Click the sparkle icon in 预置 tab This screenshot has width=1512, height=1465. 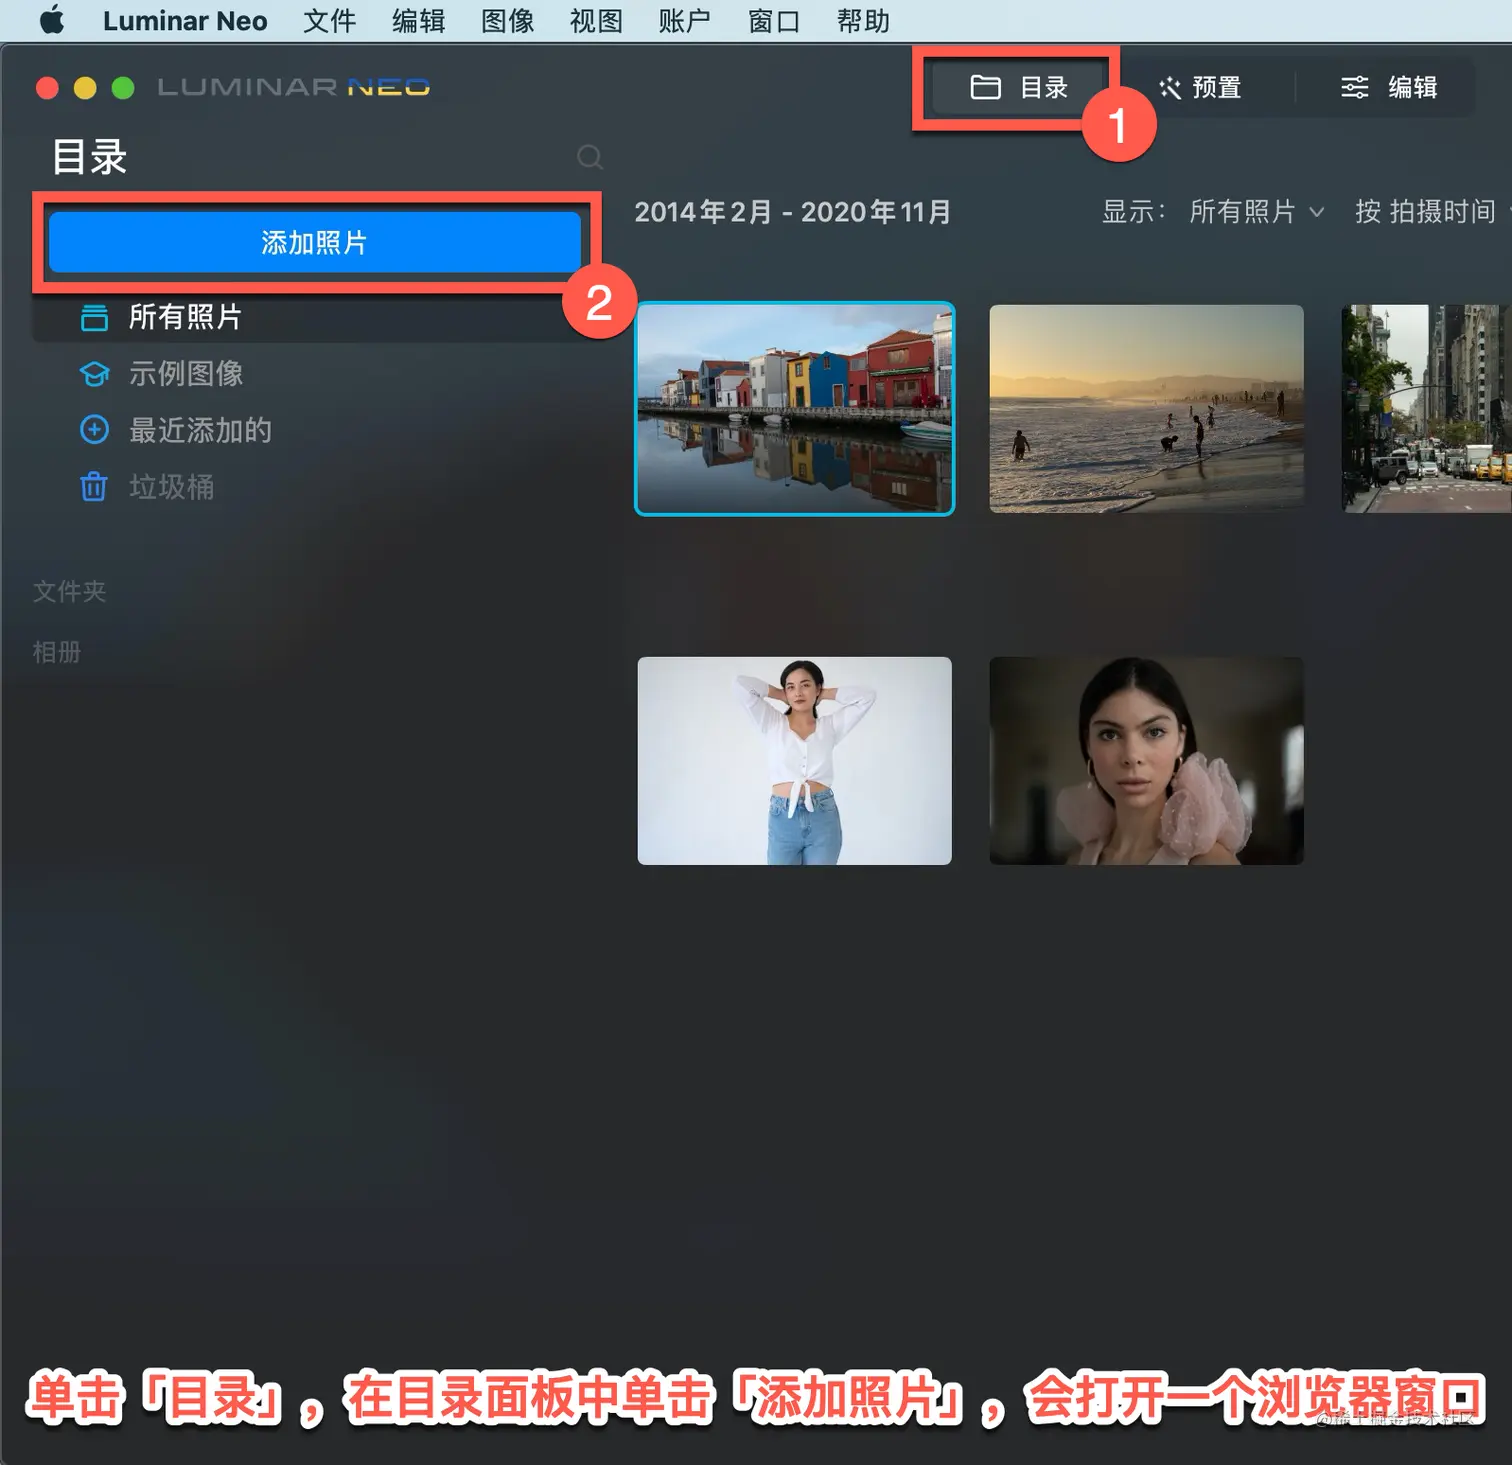[x=1169, y=88]
